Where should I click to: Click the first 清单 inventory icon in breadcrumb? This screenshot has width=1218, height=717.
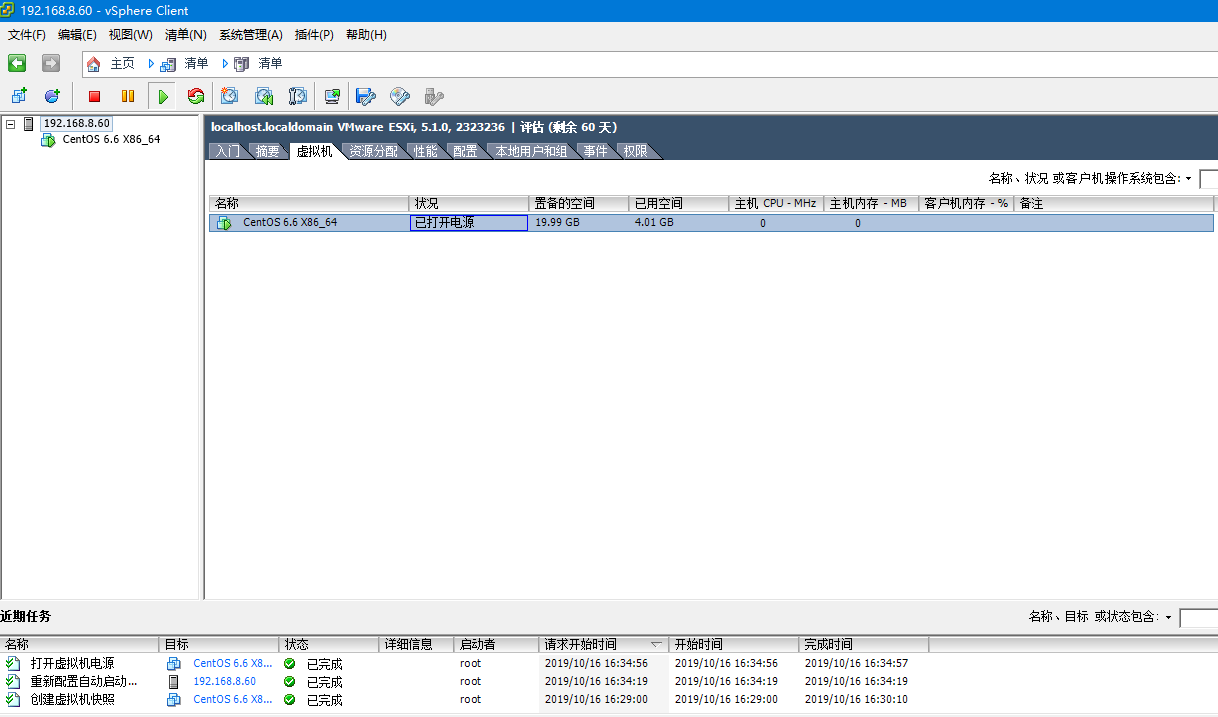[168, 64]
